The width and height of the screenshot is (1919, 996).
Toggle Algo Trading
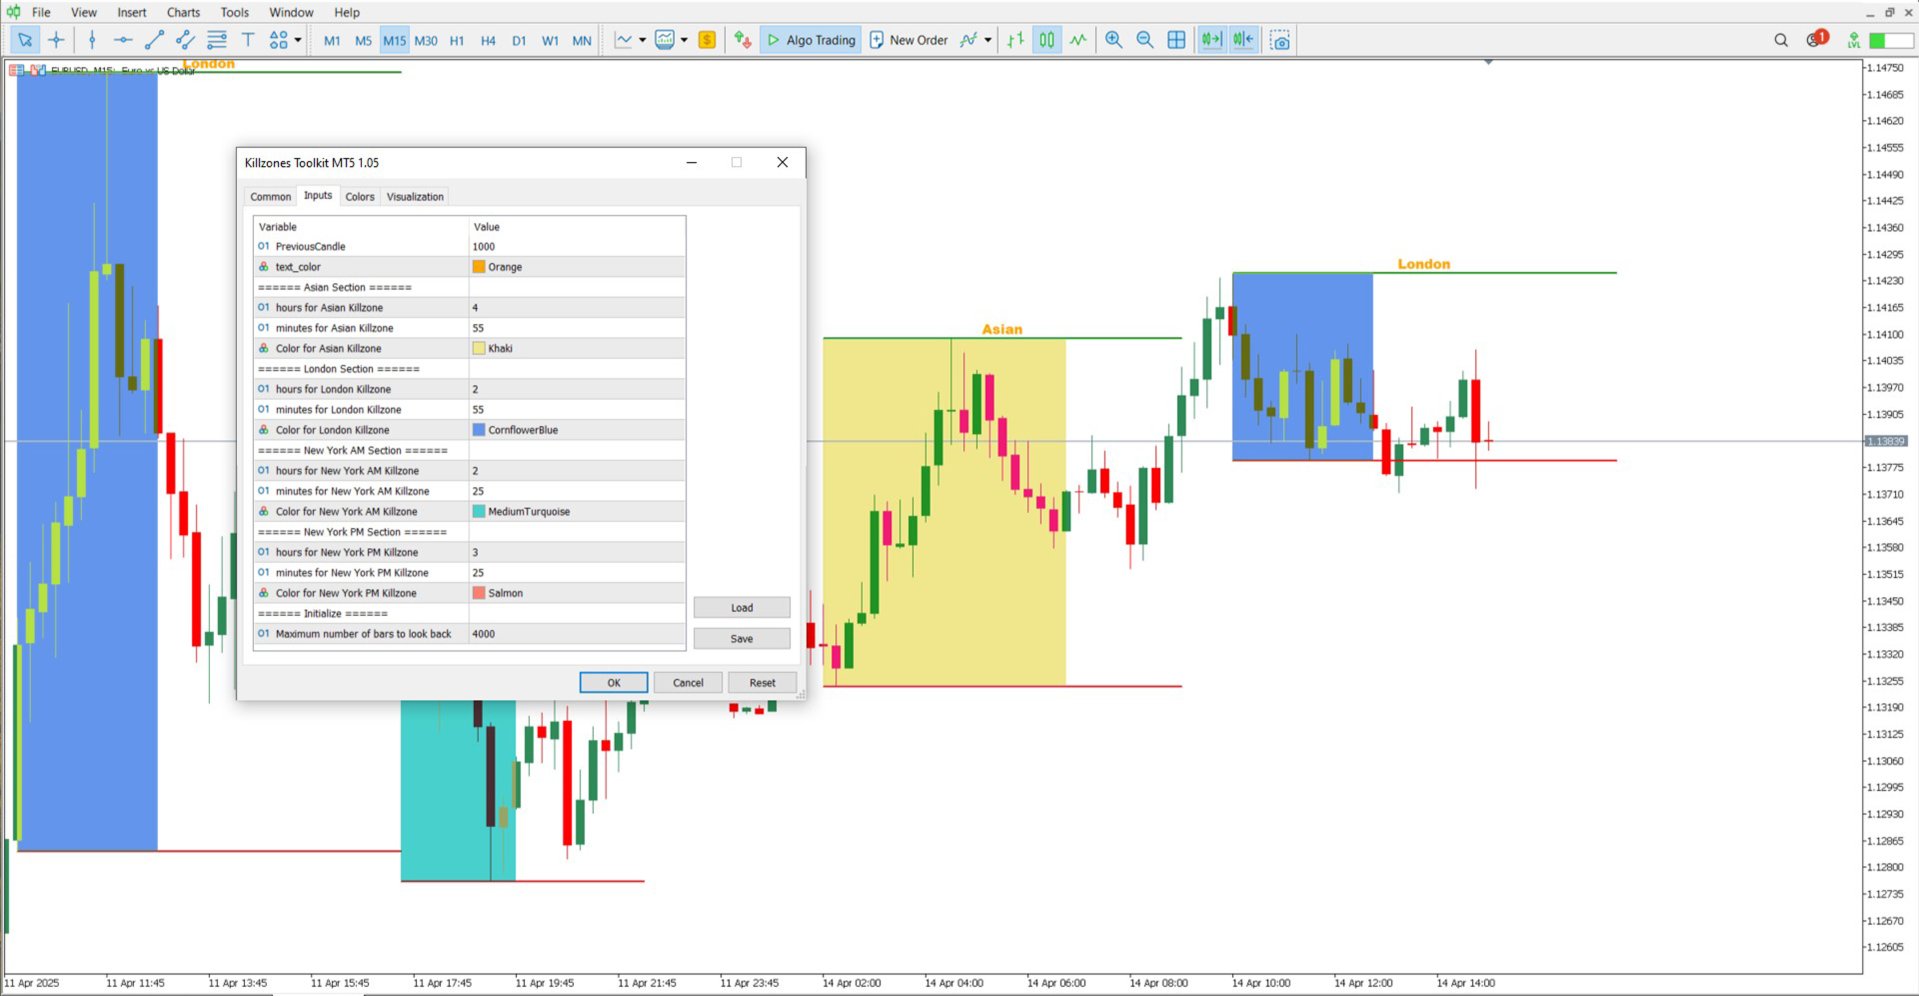(811, 40)
